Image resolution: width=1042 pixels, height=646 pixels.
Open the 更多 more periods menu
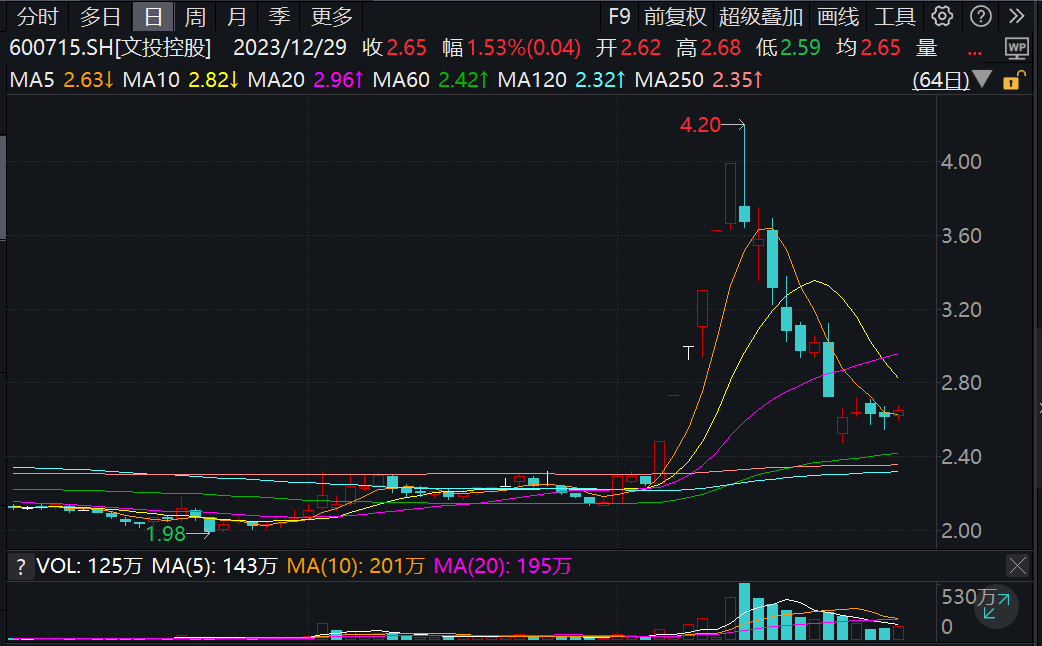(332, 16)
